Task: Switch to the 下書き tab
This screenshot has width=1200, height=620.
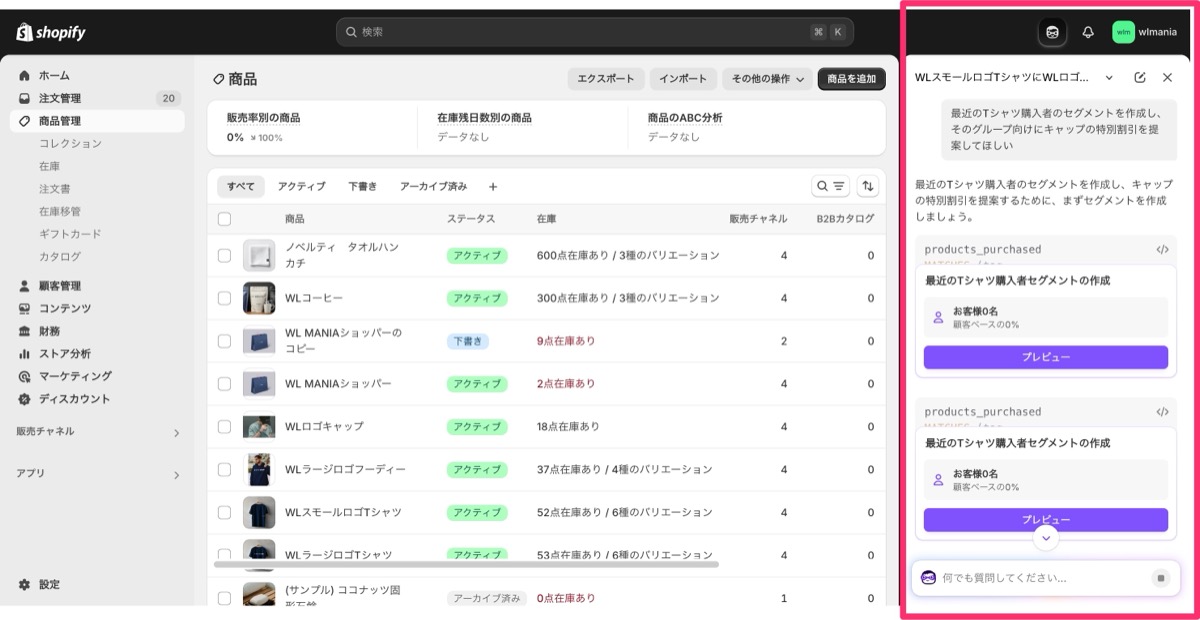Action: coord(363,186)
